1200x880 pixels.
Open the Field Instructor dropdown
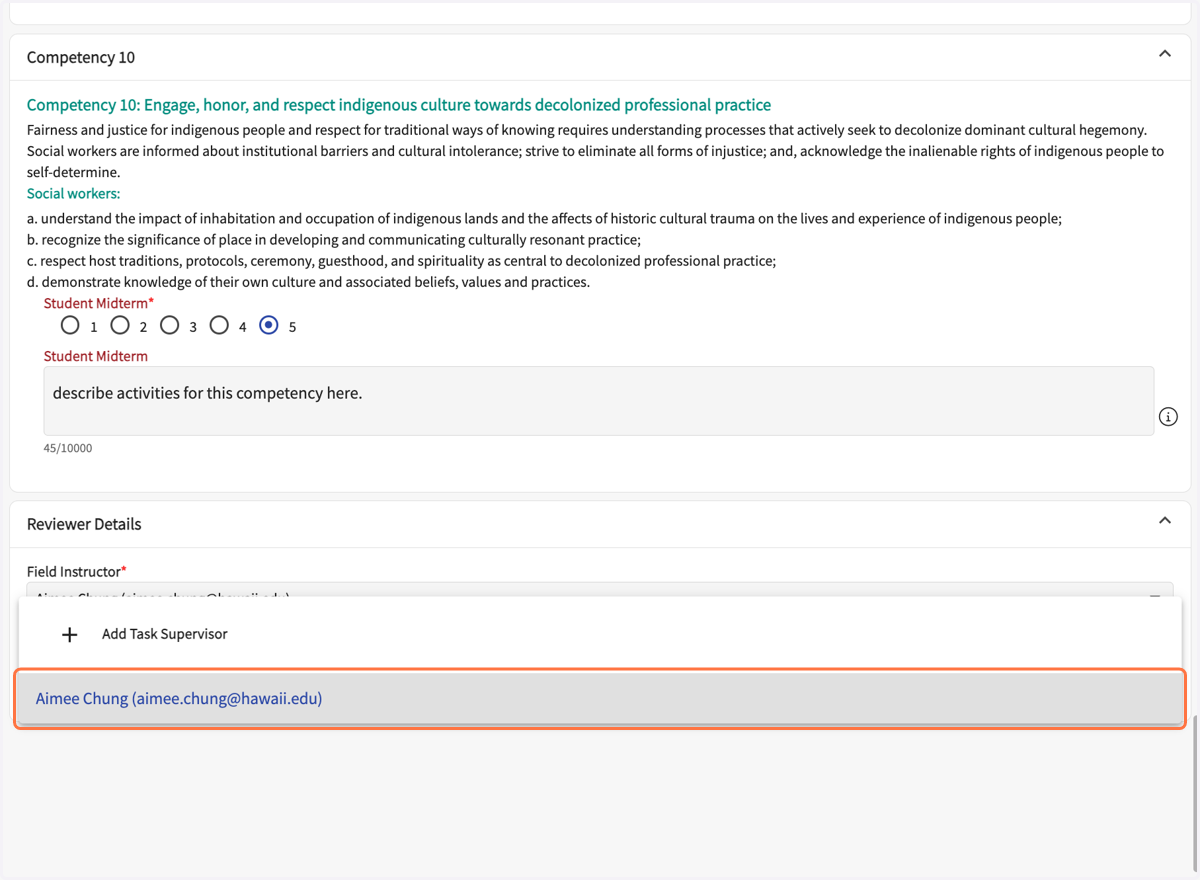[x=600, y=590]
